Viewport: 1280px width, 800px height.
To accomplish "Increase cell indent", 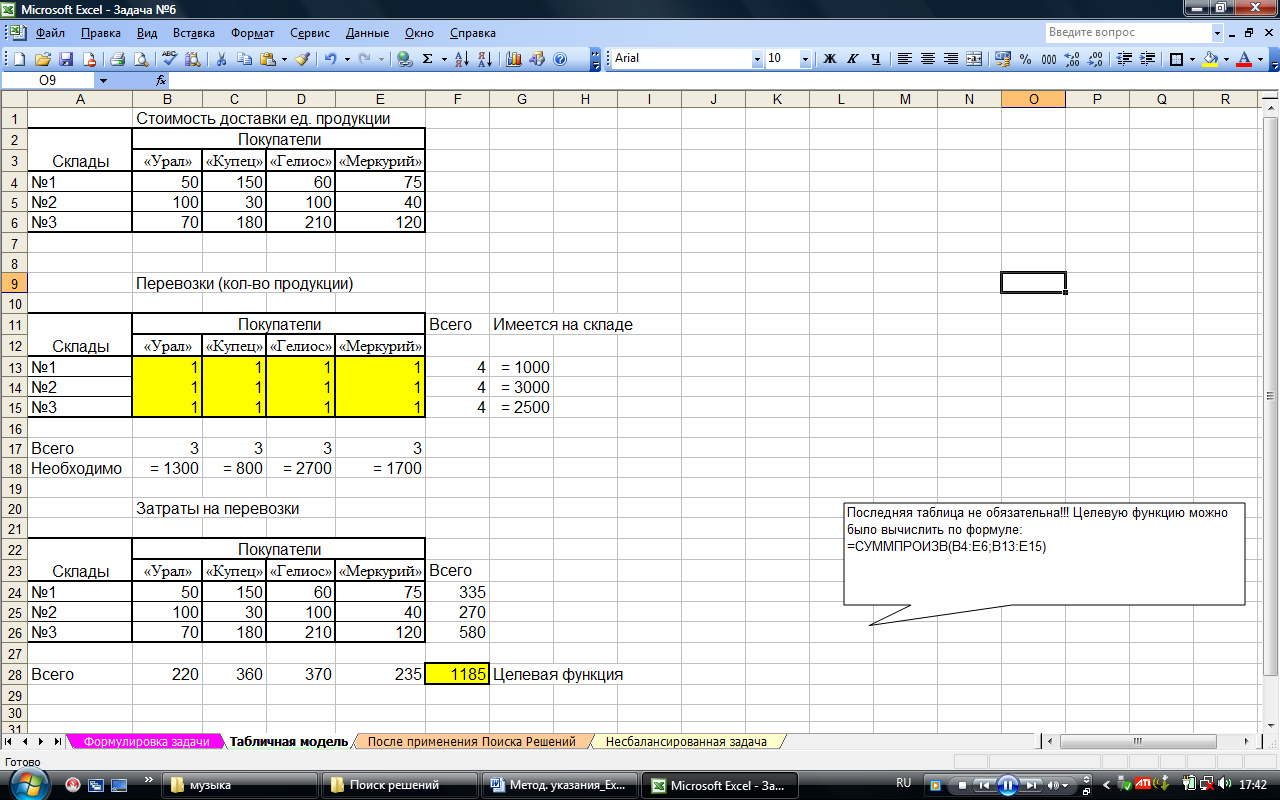I will click(1147, 59).
